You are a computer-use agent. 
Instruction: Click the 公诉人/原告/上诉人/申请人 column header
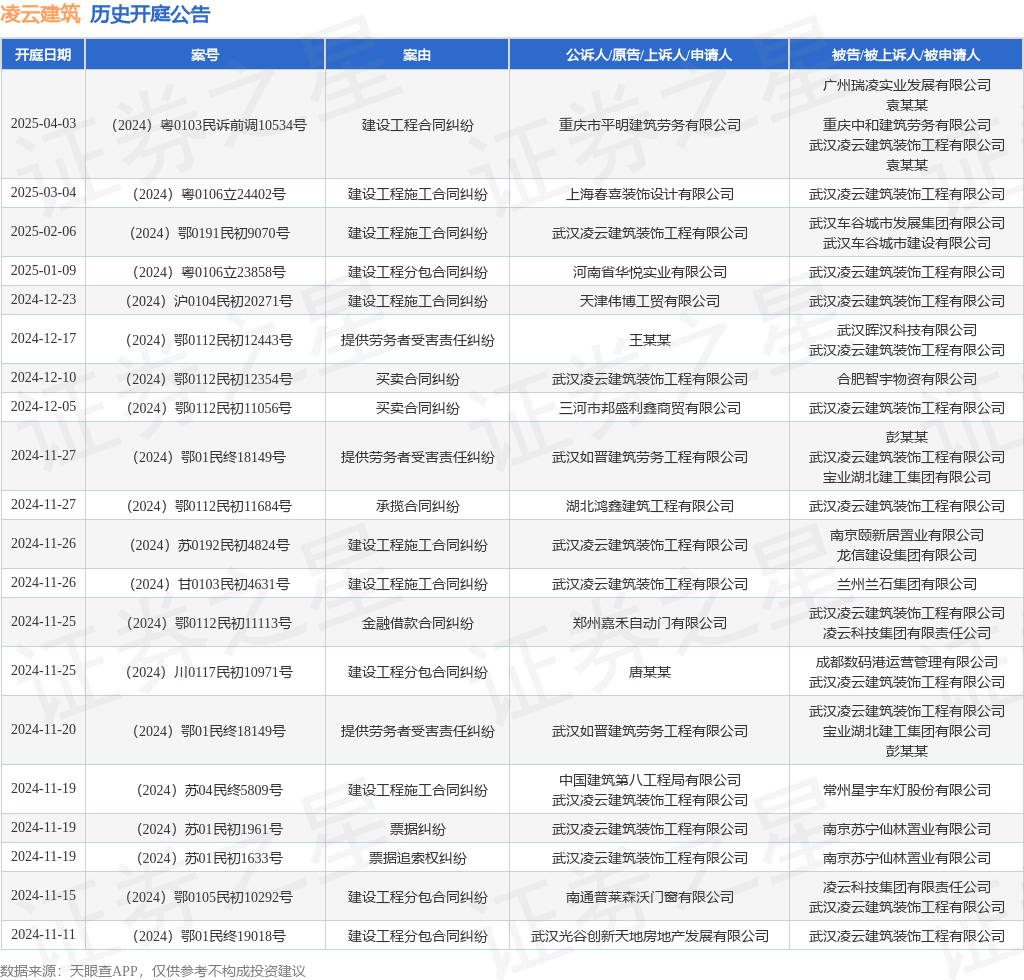649,55
